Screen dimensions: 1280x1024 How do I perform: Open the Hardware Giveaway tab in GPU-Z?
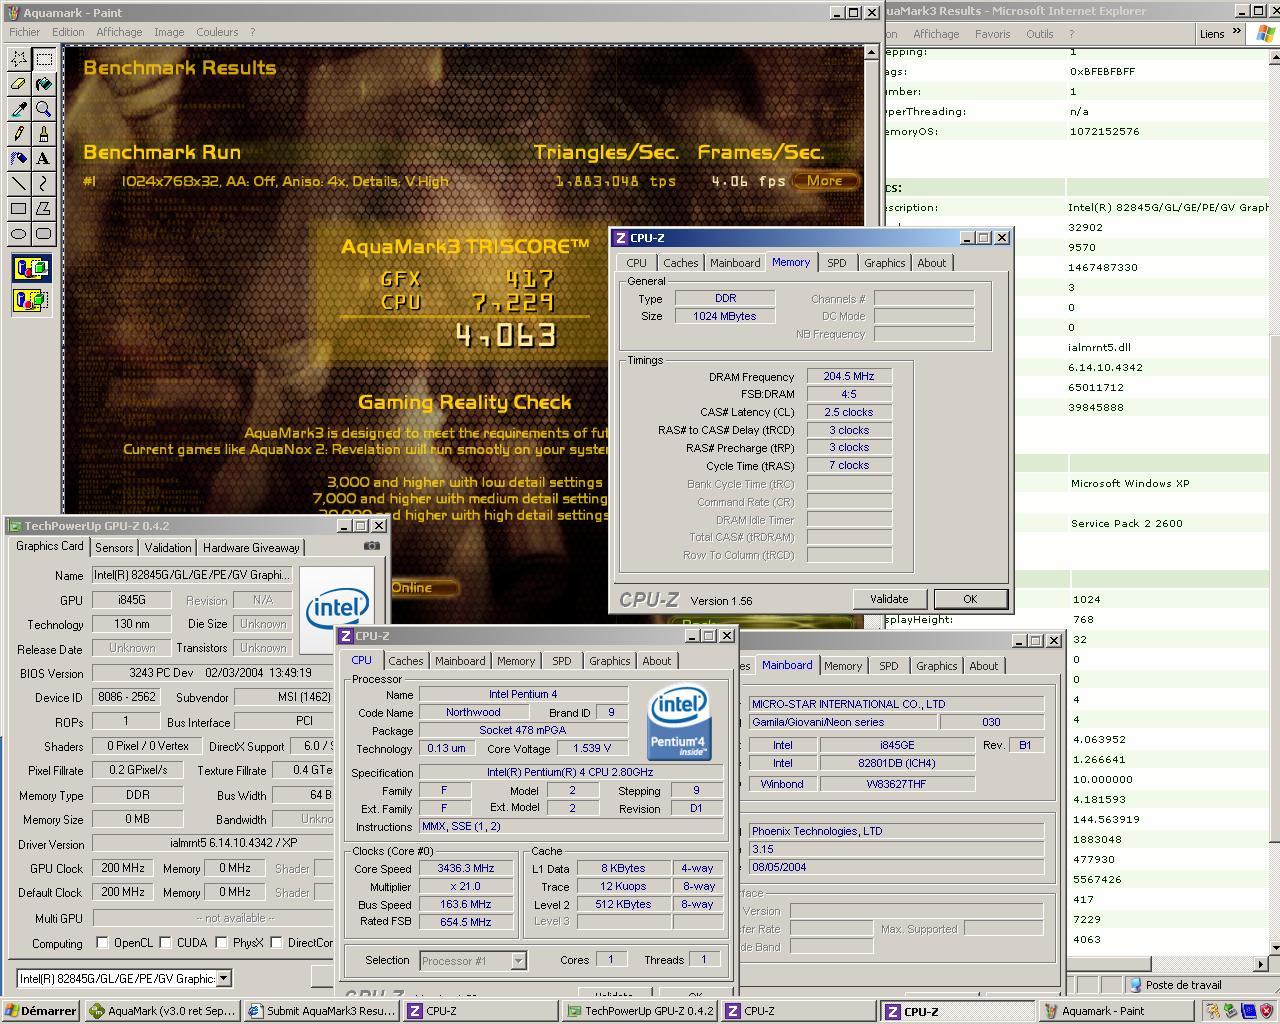click(x=251, y=548)
